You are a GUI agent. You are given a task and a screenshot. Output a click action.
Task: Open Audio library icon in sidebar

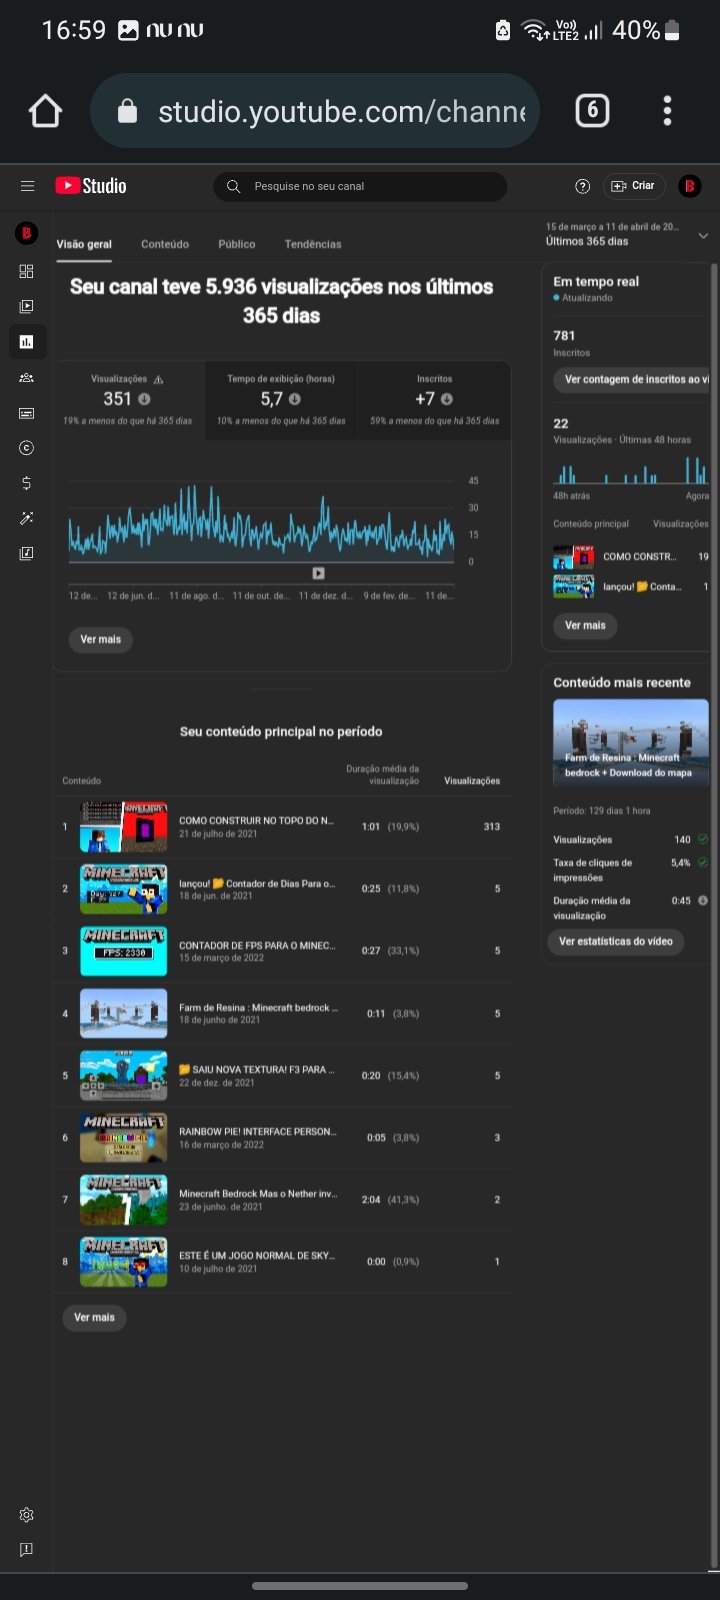pyautogui.click(x=27, y=553)
